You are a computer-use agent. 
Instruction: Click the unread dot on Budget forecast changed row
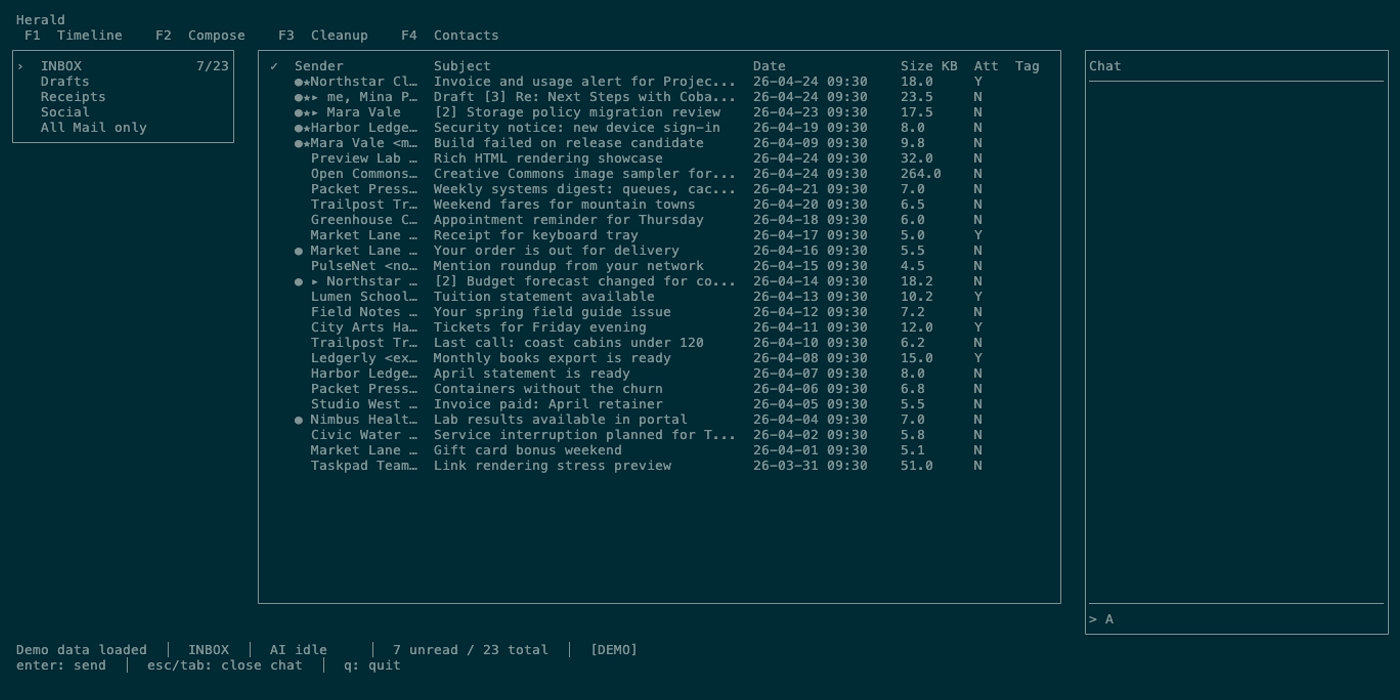click(x=298, y=282)
